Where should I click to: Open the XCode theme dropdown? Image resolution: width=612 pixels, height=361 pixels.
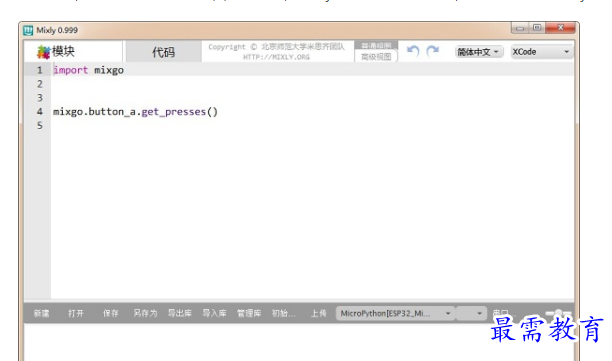tap(541, 52)
